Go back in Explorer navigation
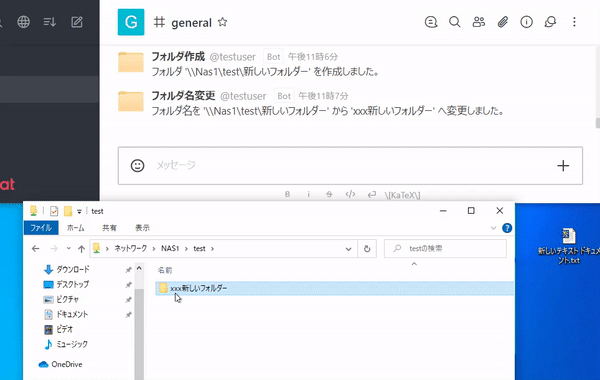The width and height of the screenshot is (600, 380). click(36, 249)
